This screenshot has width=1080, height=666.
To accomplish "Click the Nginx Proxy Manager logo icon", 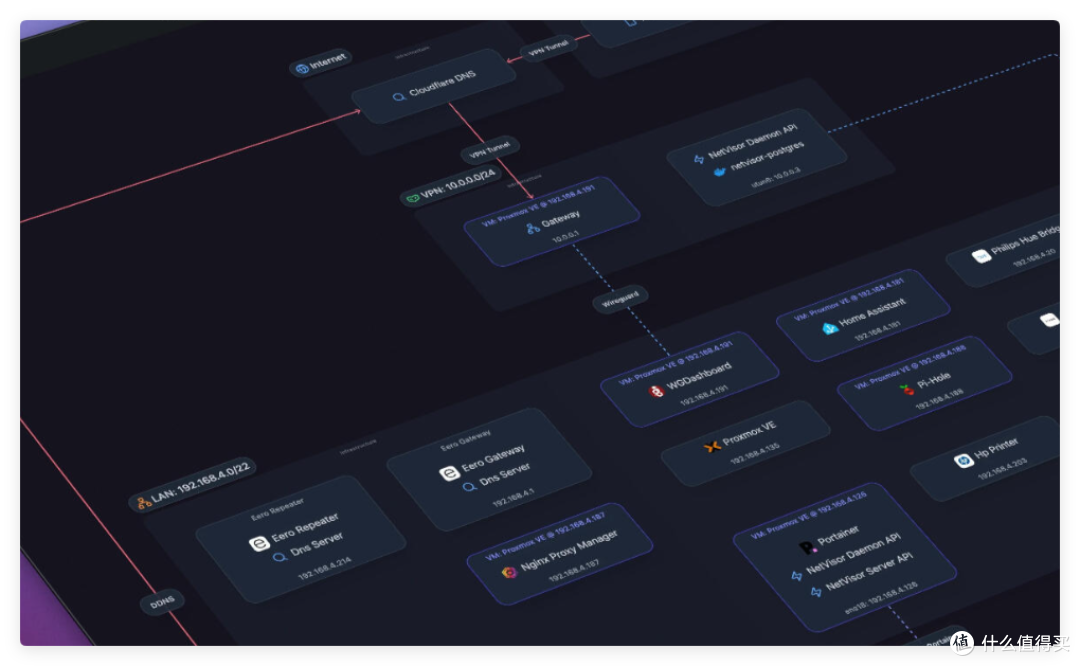I will [x=509, y=572].
